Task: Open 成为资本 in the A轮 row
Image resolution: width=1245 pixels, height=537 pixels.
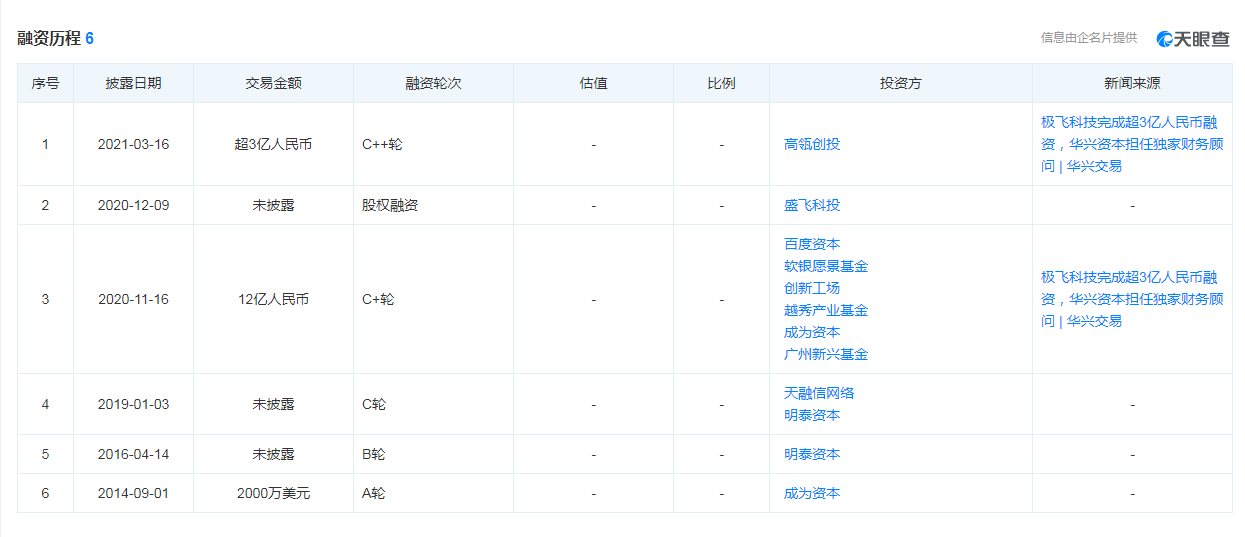Action: point(812,493)
